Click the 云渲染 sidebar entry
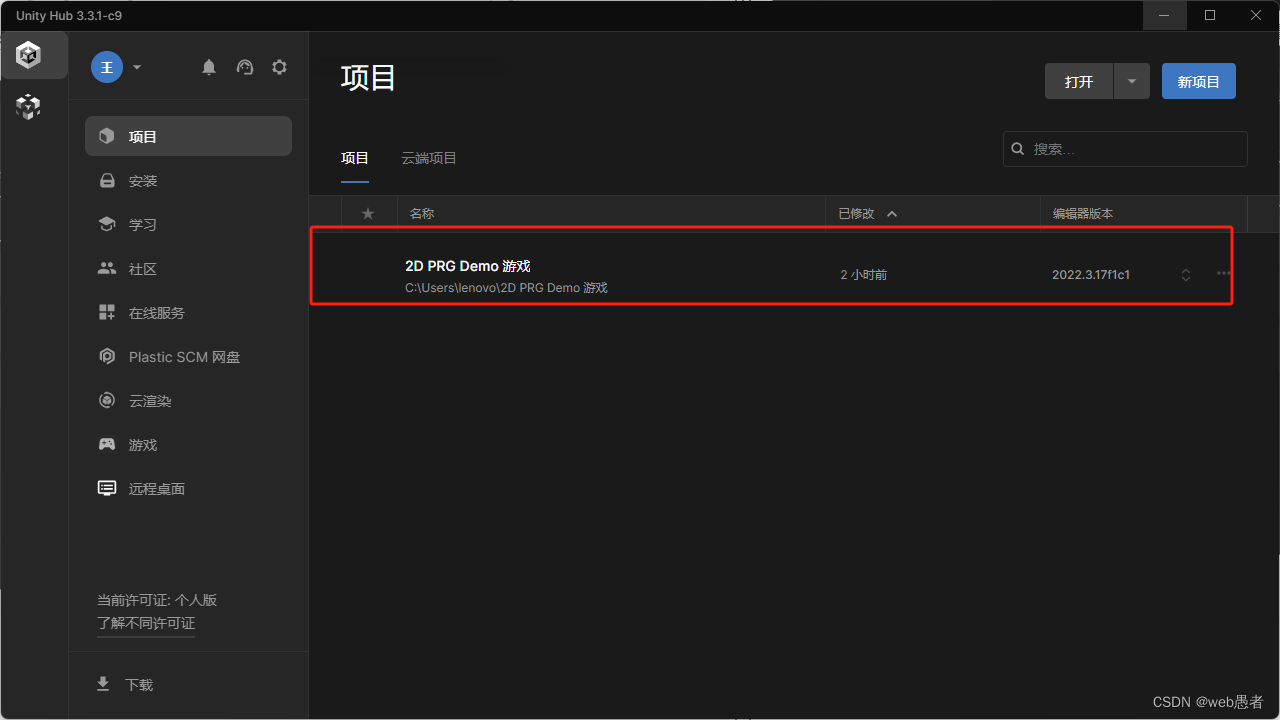 188,401
